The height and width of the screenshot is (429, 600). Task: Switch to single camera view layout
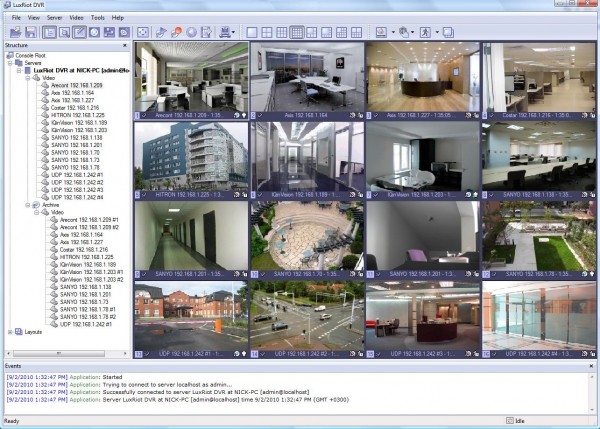252,32
